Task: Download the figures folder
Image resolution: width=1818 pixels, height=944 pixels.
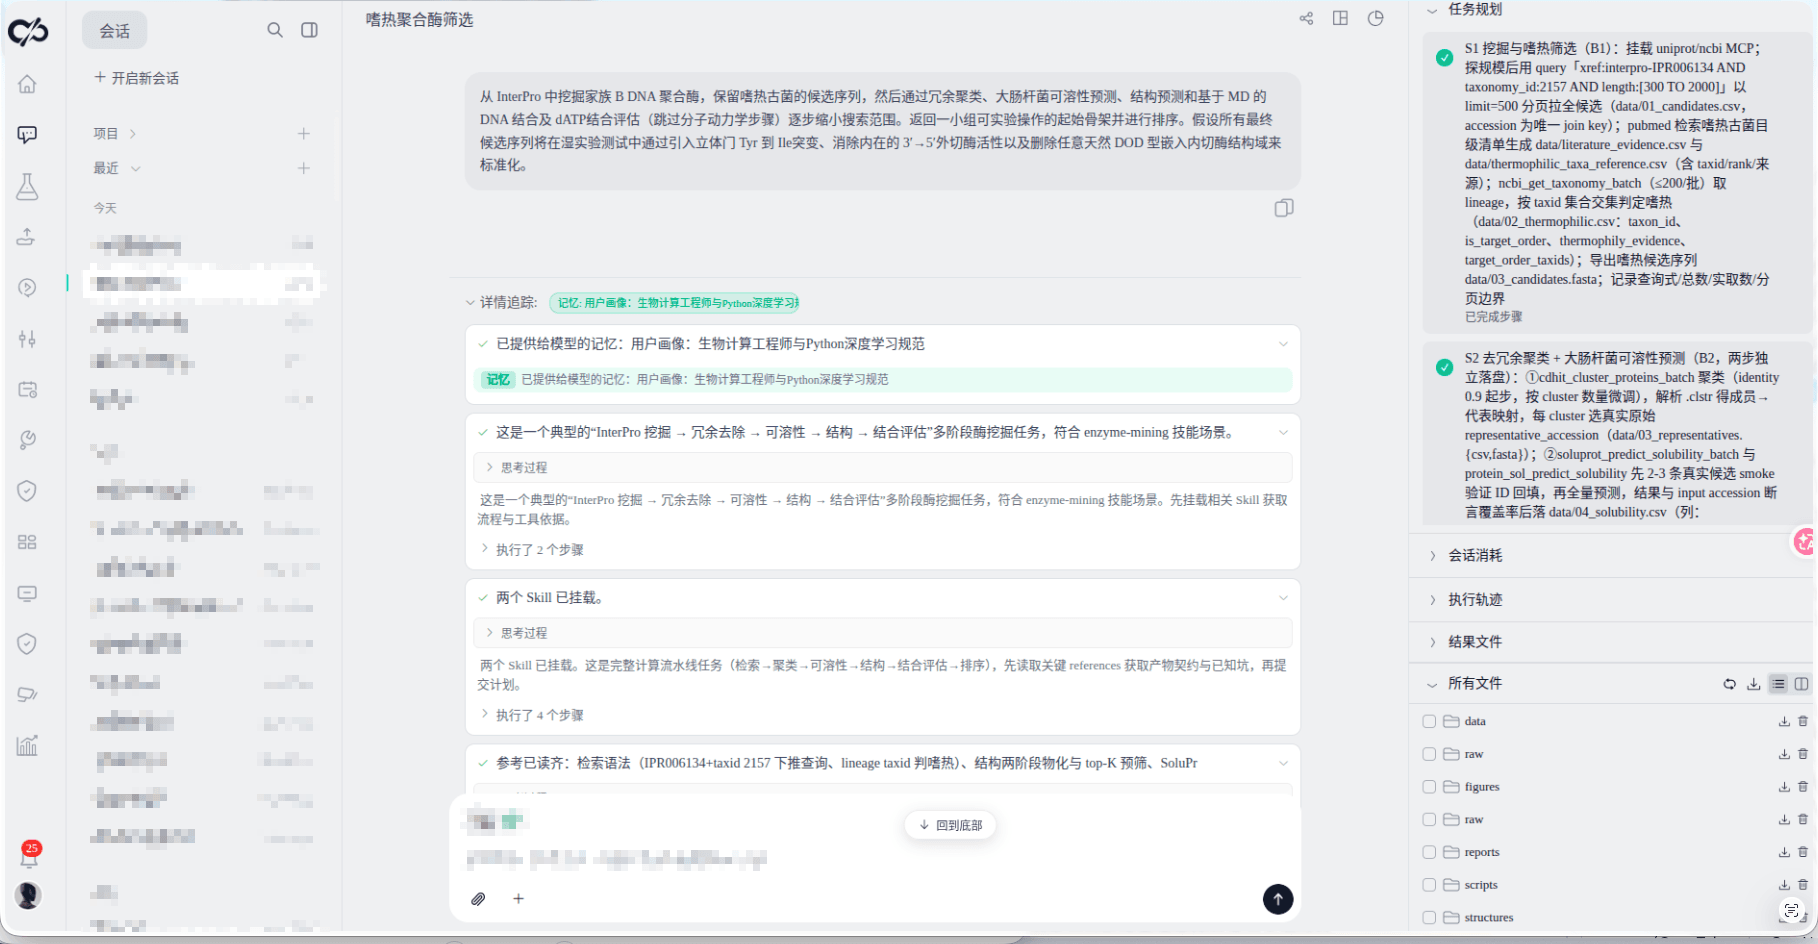Action: tap(1784, 787)
